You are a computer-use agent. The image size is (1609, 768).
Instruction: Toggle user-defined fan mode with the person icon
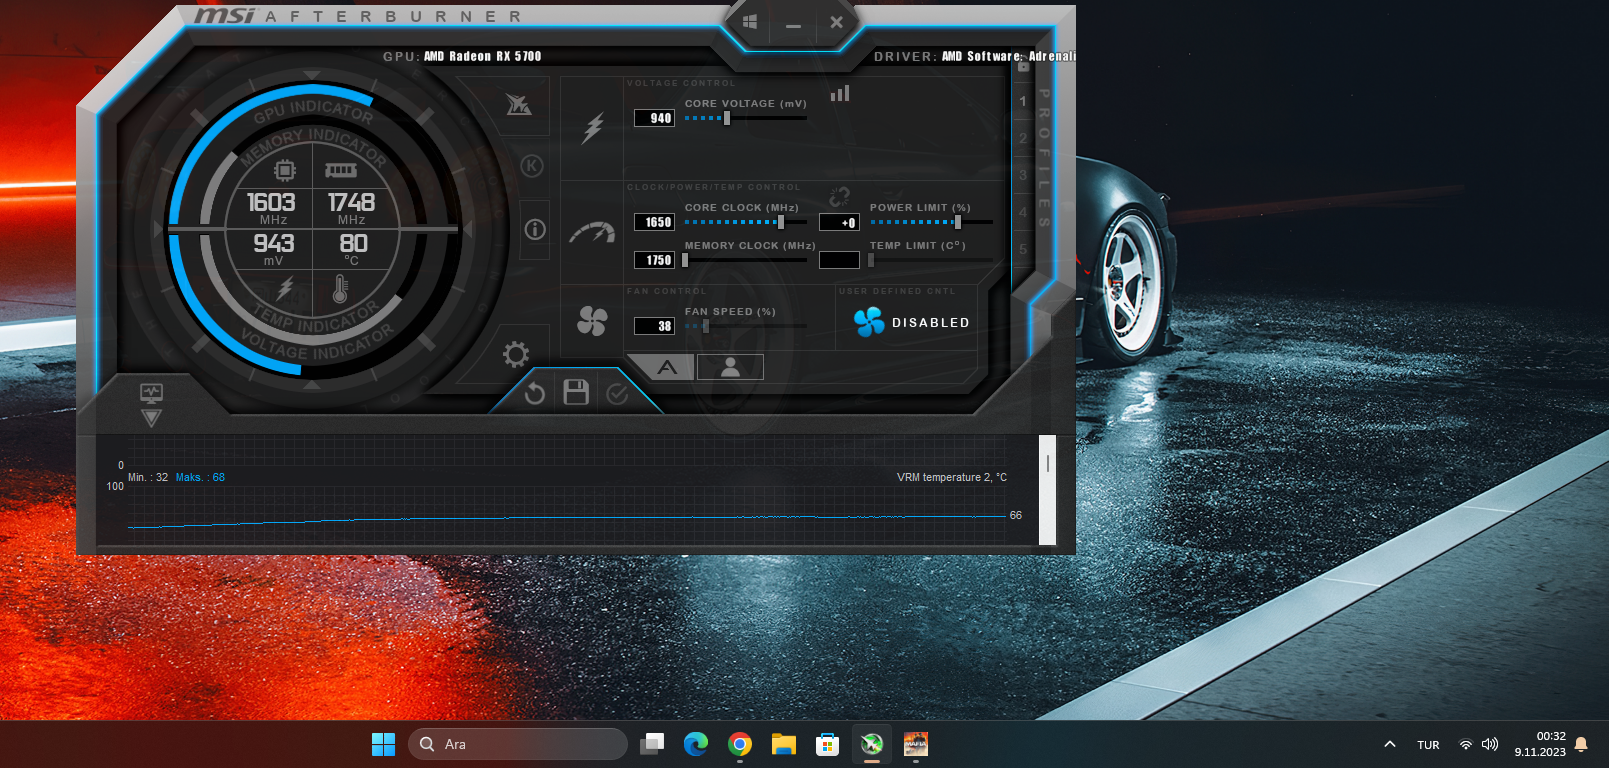(x=730, y=367)
